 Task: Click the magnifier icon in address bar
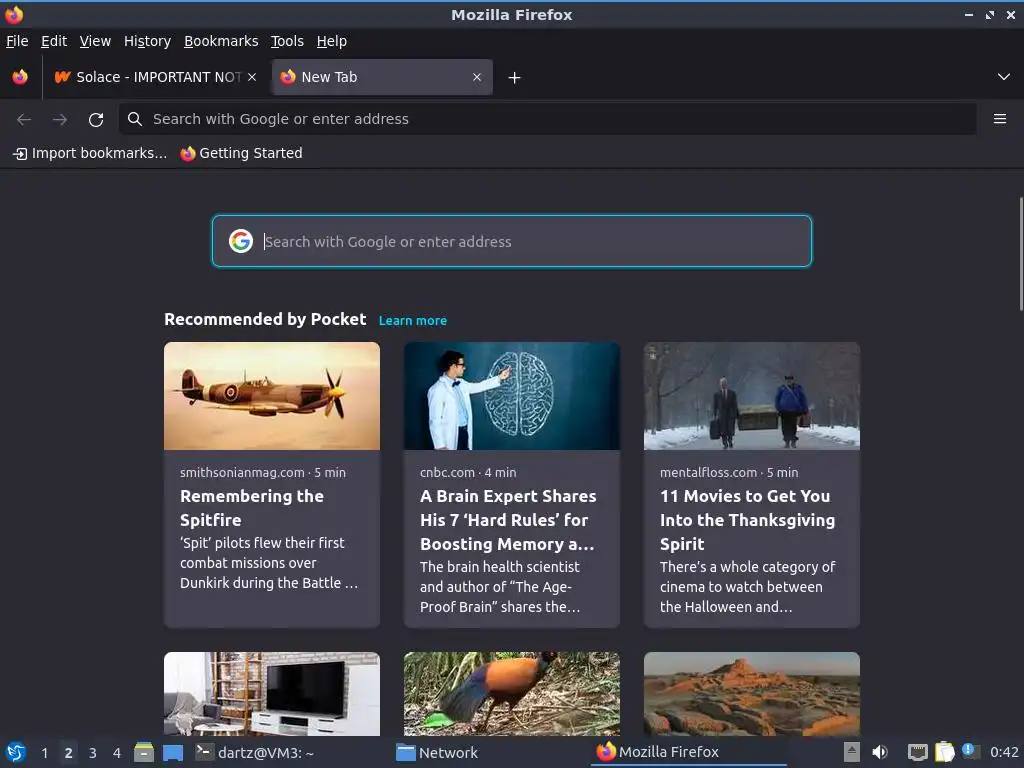point(135,119)
